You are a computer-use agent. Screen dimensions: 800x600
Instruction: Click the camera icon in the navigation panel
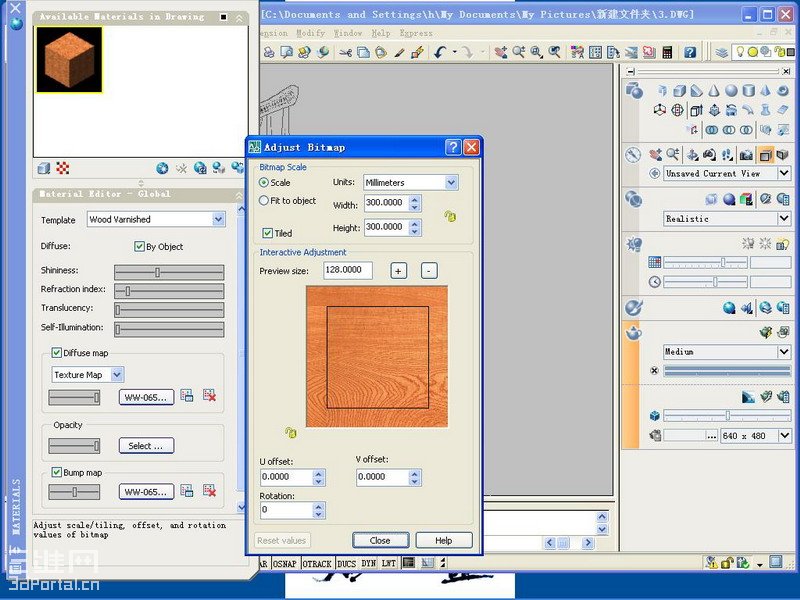pyautogui.click(x=746, y=155)
